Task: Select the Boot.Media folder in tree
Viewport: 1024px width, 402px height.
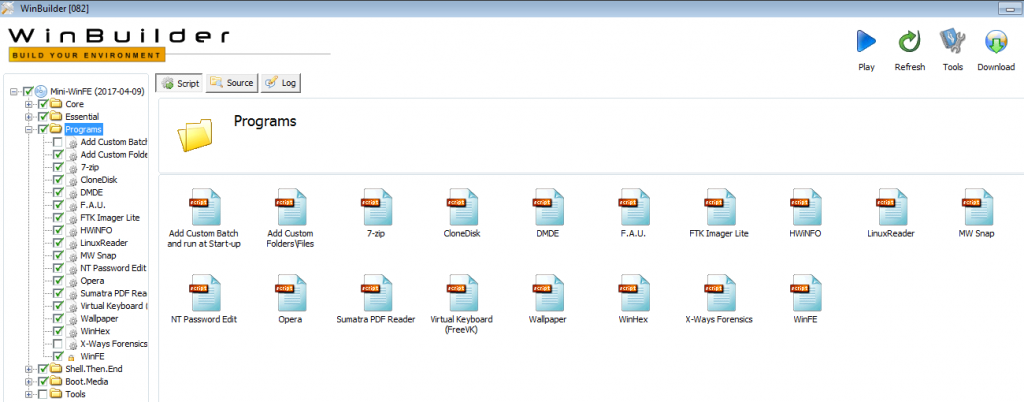Action: [88, 381]
